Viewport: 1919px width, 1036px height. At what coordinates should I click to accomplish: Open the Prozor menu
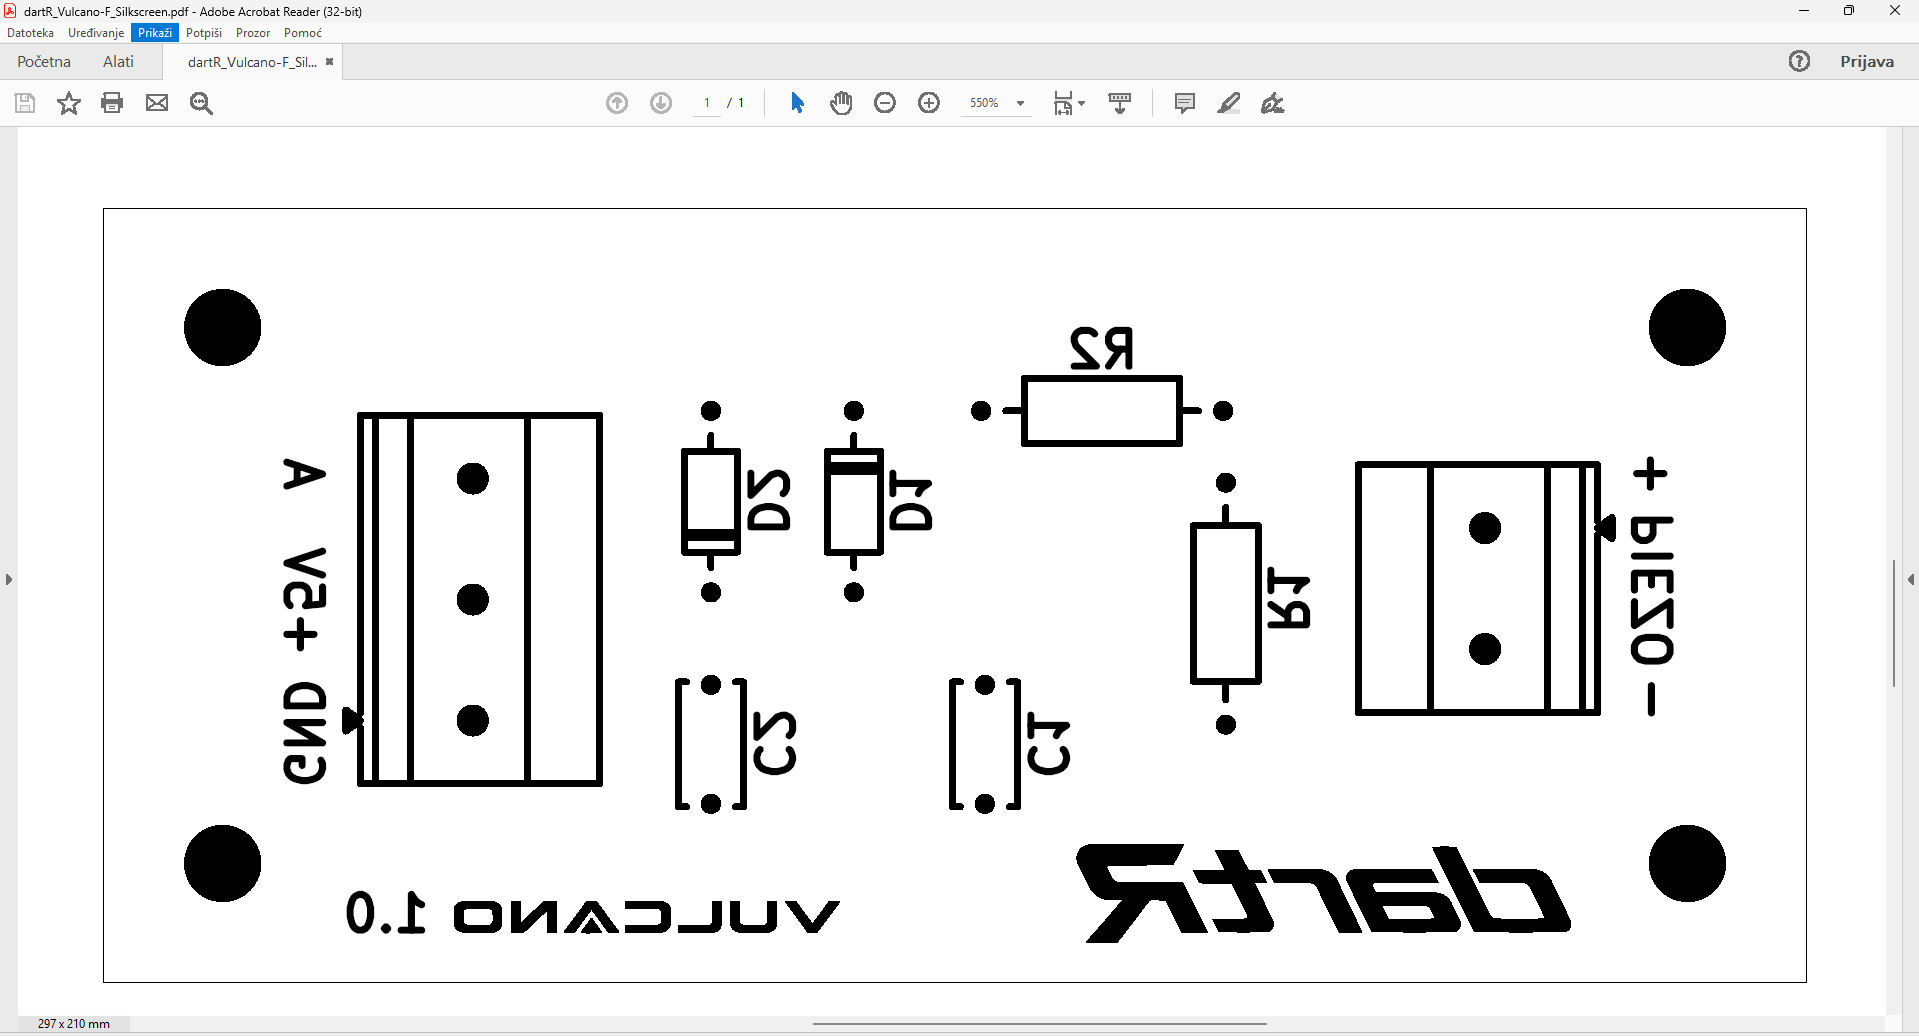tap(253, 33)
